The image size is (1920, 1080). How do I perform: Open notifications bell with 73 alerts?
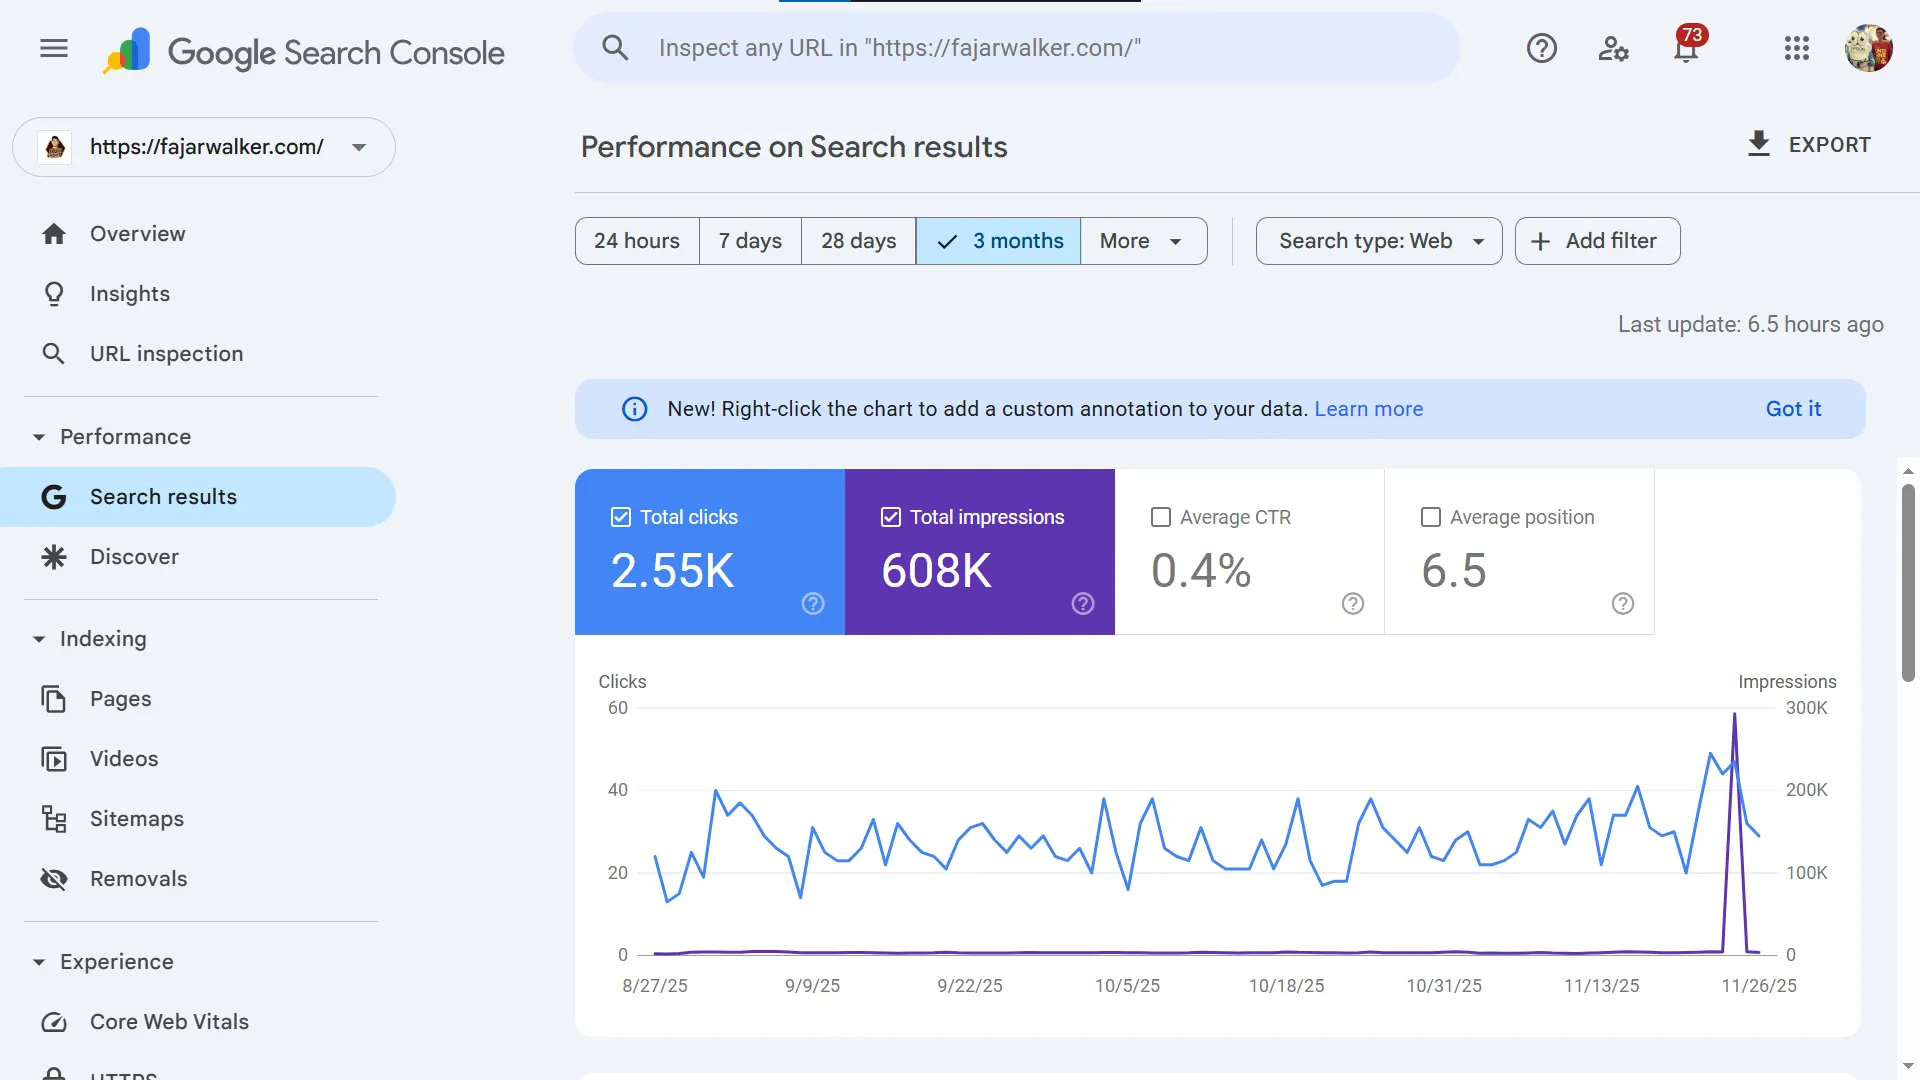1686,48
